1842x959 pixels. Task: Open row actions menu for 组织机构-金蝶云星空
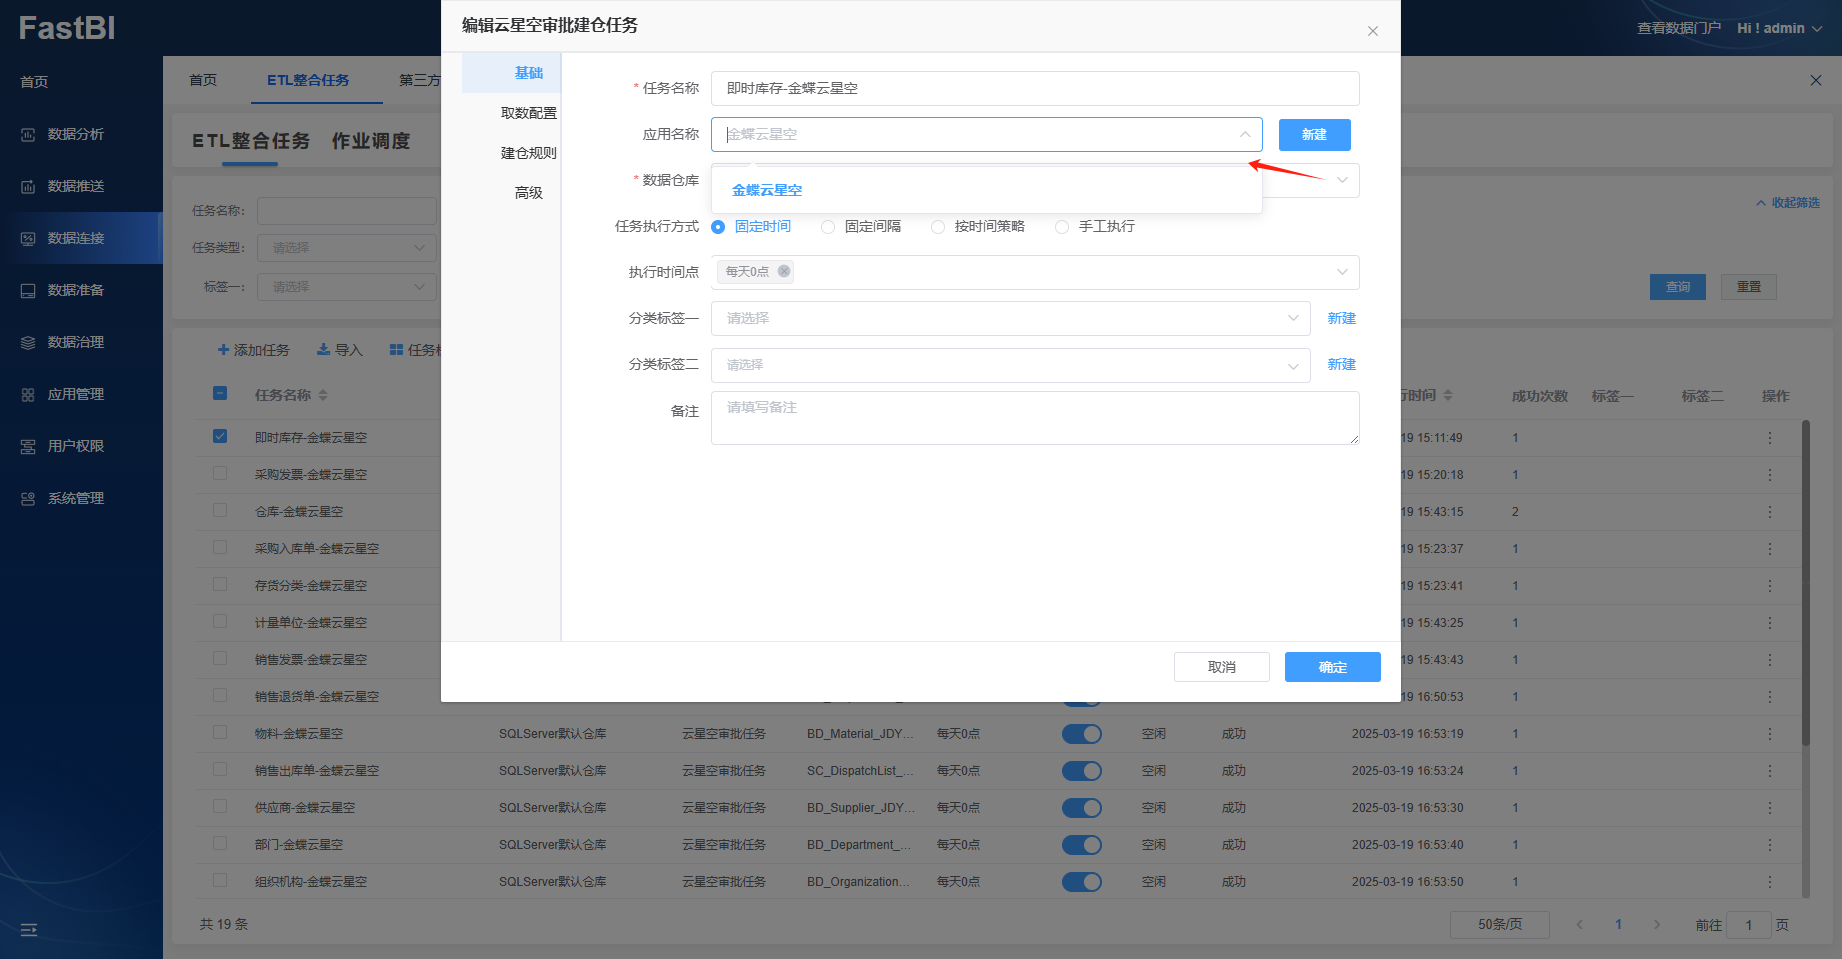1770,882
